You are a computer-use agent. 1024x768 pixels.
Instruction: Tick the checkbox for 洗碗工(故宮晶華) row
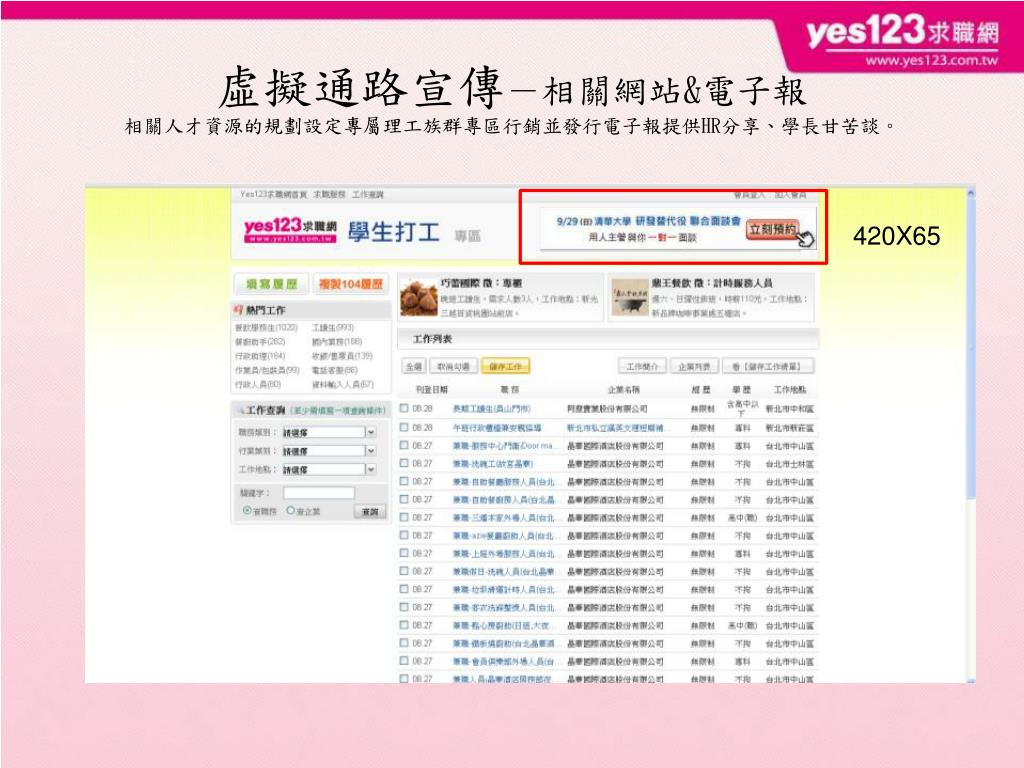tap(404, 463)
